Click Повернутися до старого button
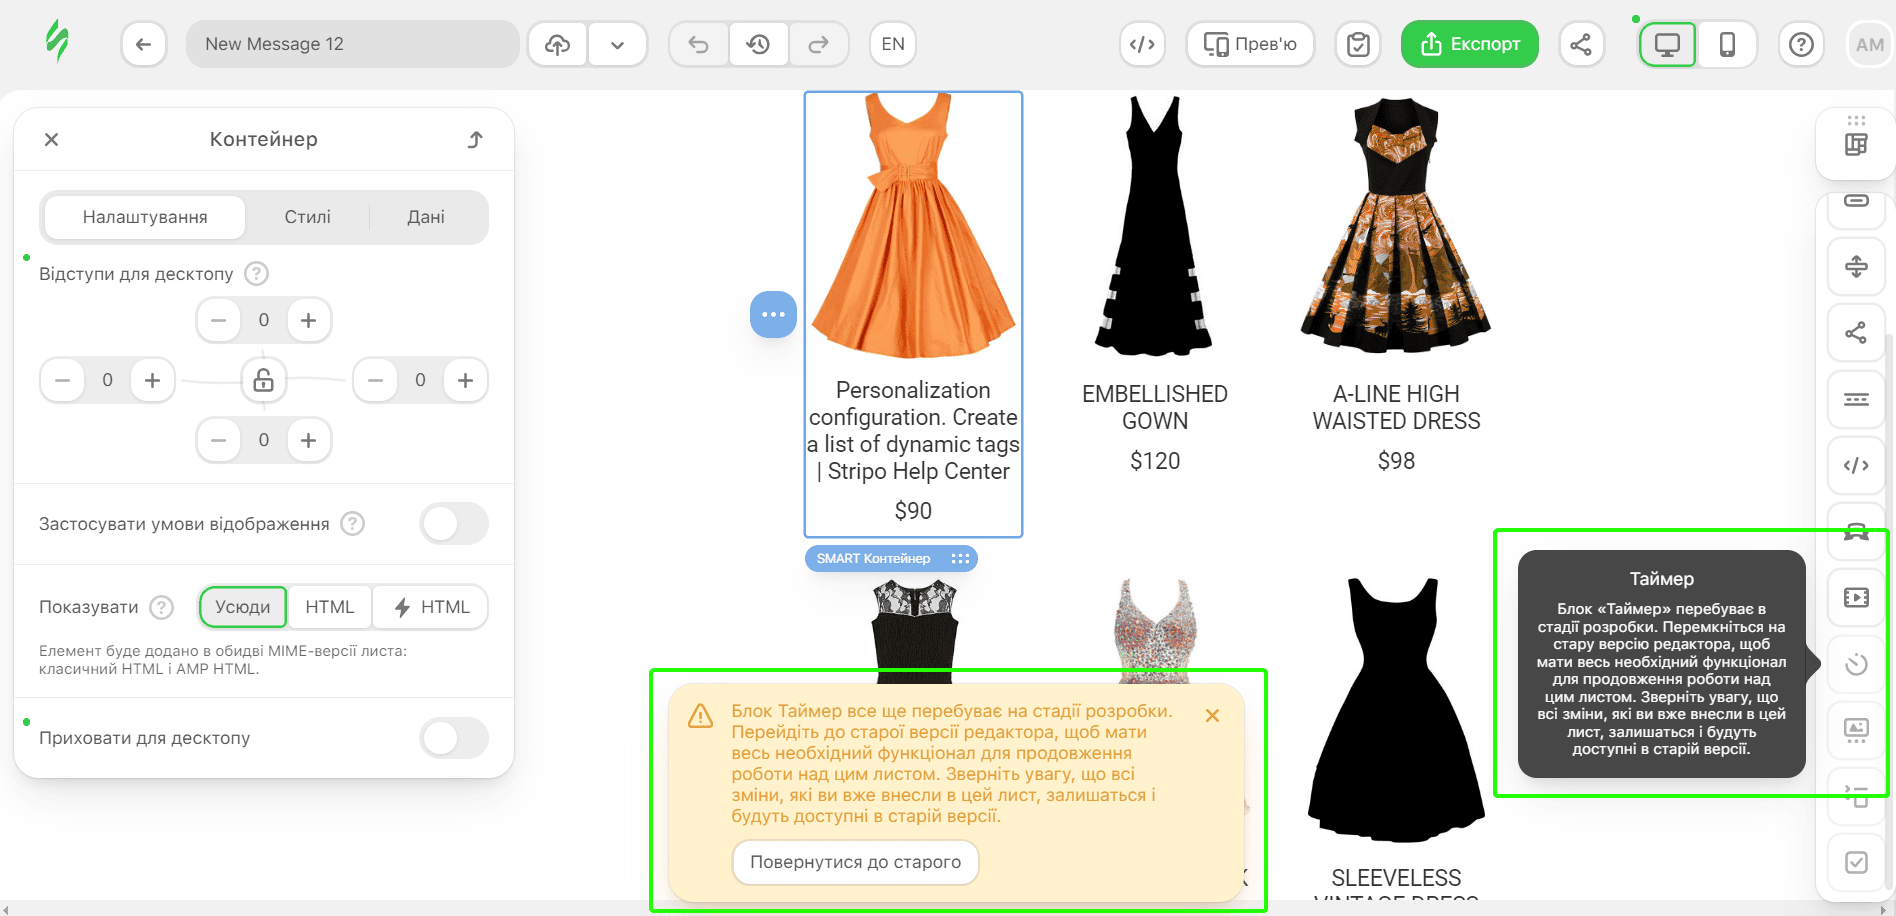 click(x=855, y=862)
